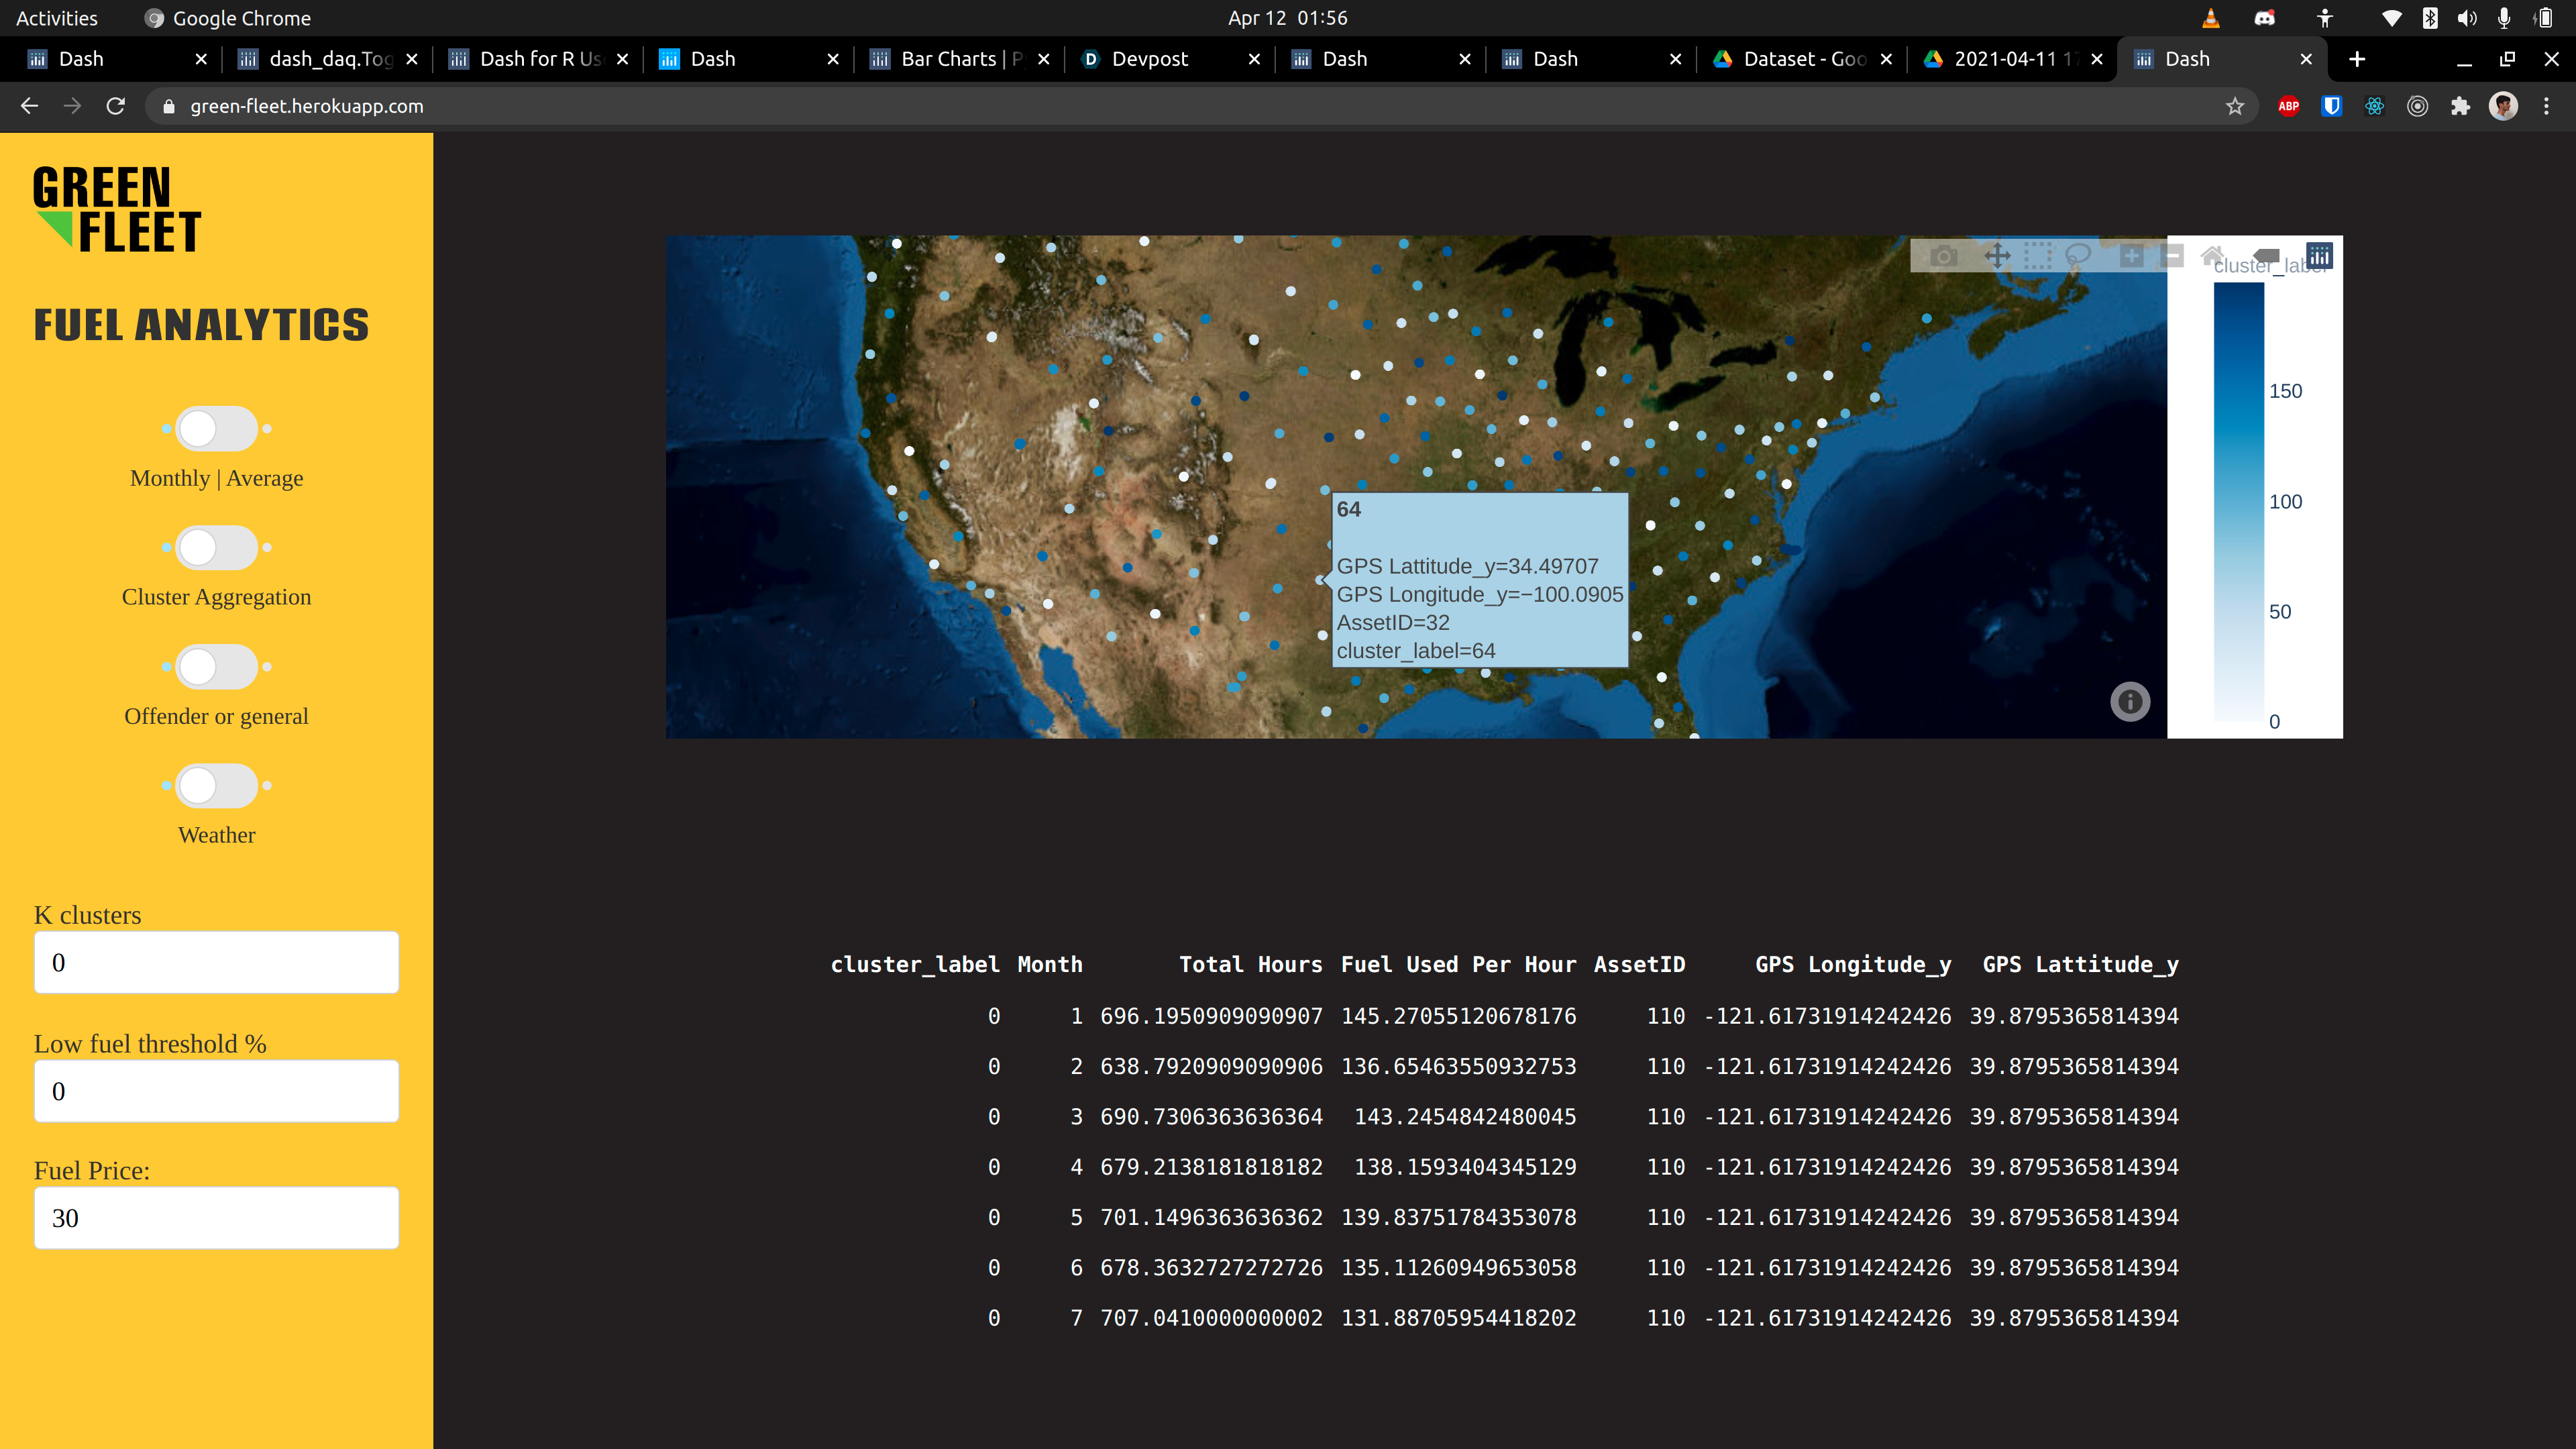2576x1449 pixels.
Task: Toggle the Offender or general switch
Action: click(216, 667)
